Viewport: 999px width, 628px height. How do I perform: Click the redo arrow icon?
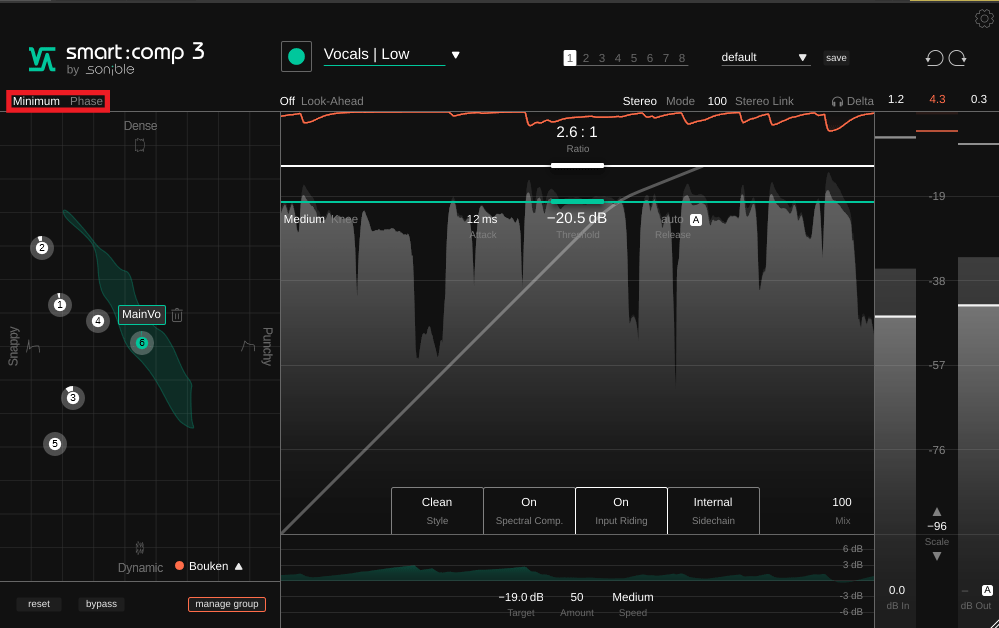coord(958,58)
